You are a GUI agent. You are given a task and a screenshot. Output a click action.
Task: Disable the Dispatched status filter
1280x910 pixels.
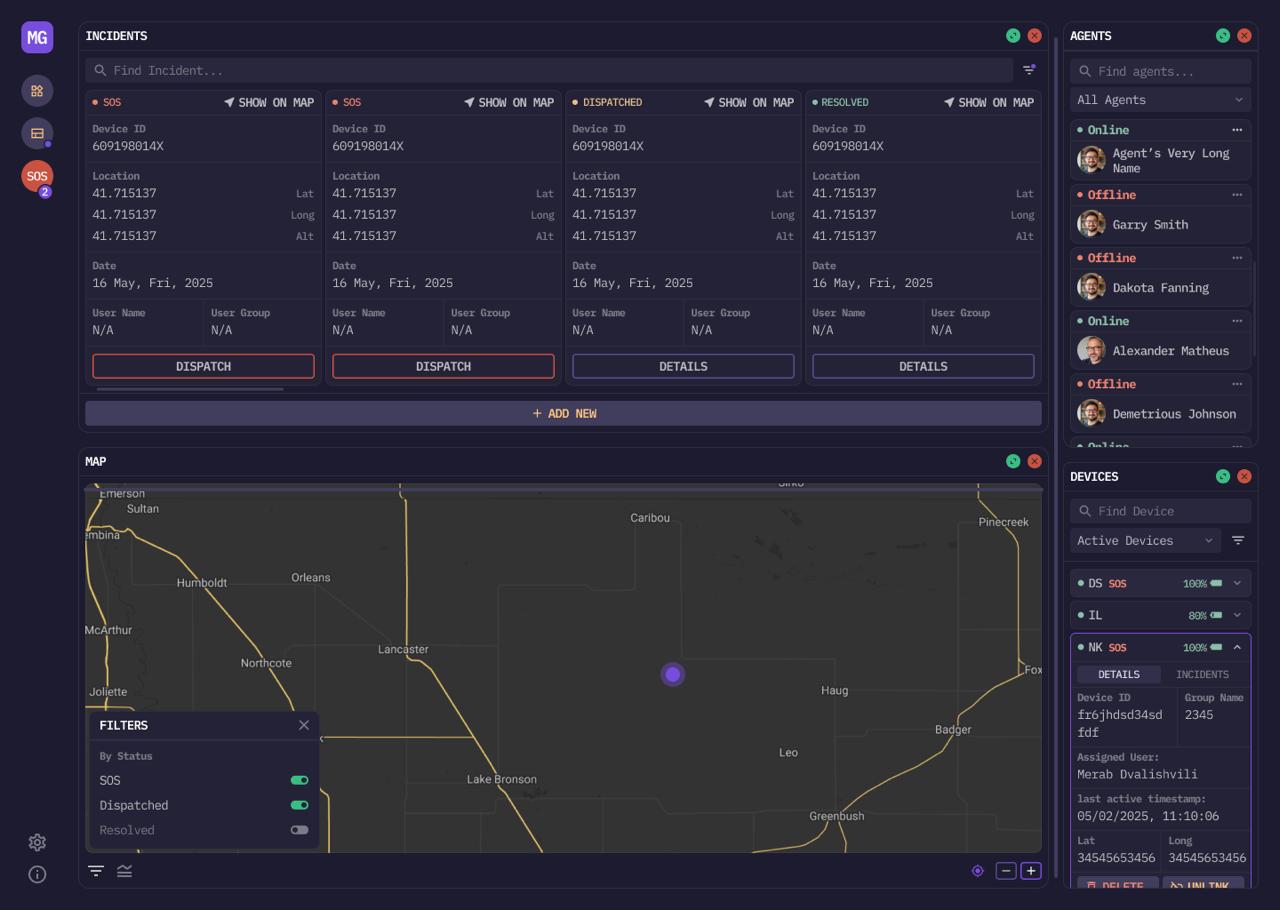tap(299, 805)
